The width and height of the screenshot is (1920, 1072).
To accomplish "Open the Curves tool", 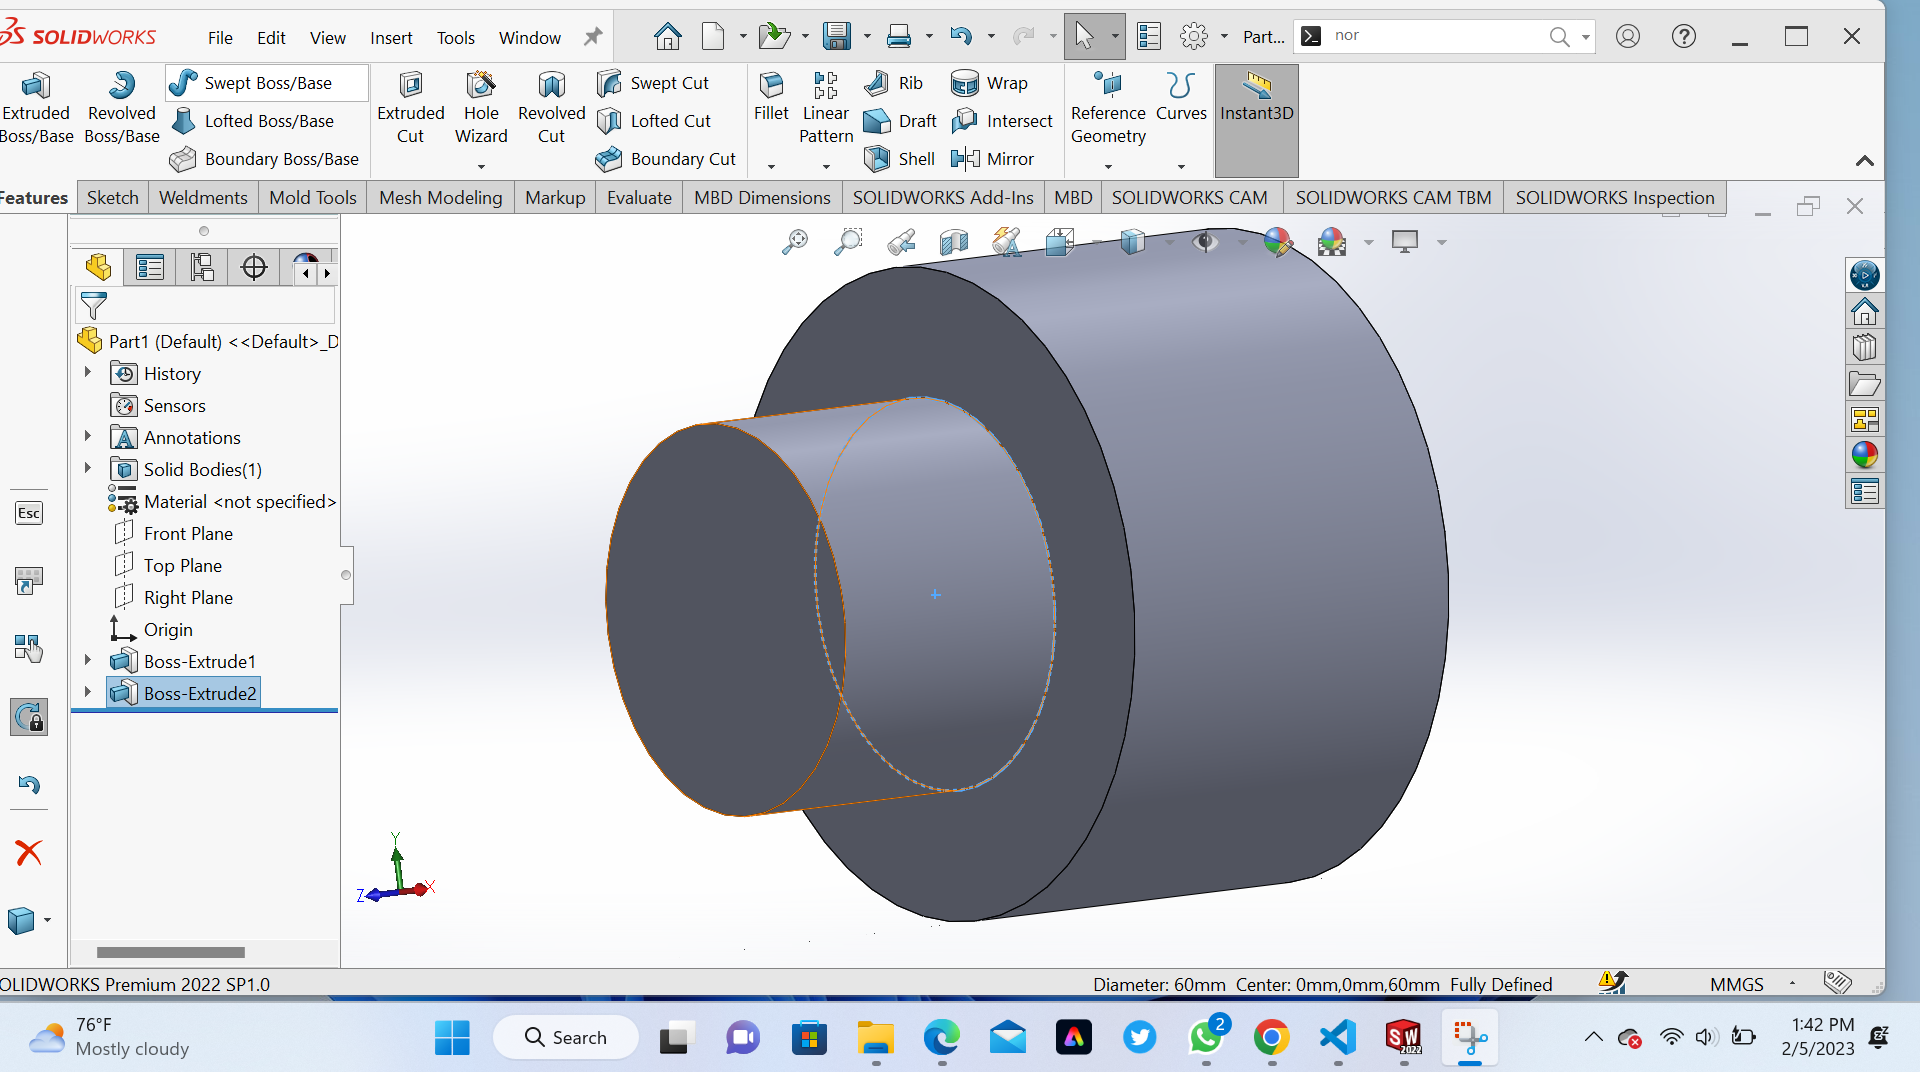I will click(1181, 97).
